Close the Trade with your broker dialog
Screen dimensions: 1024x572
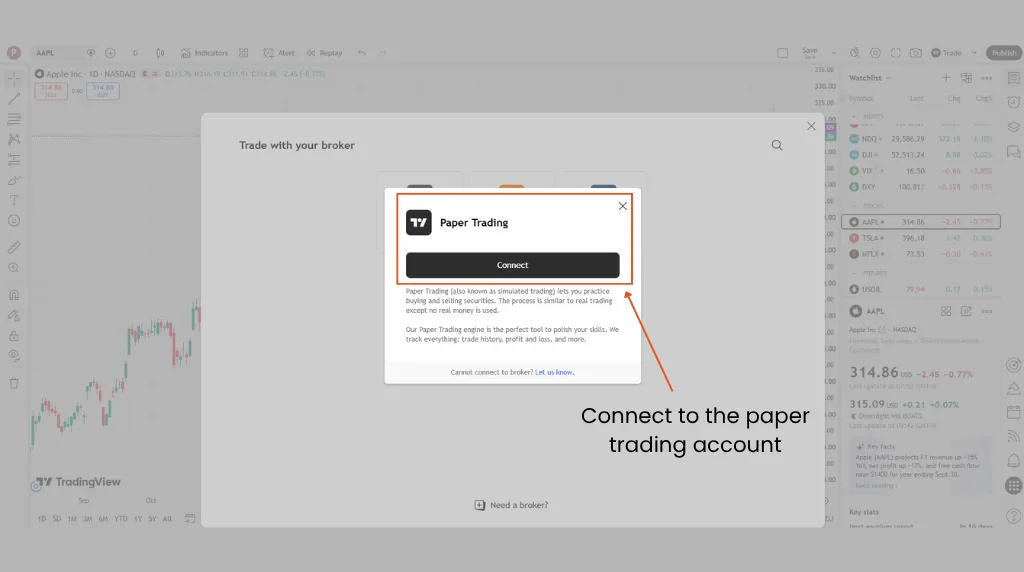pos(811,126)
